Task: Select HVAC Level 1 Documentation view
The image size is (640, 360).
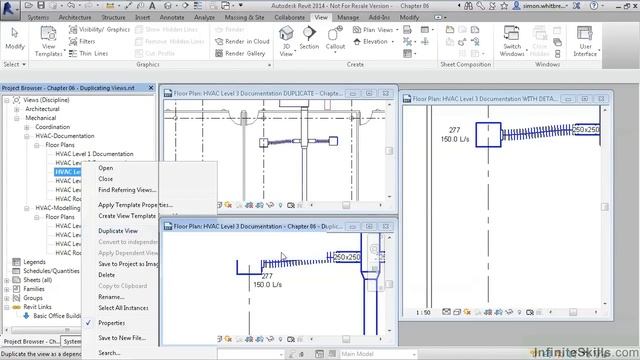Action: (x=94, y=154)
